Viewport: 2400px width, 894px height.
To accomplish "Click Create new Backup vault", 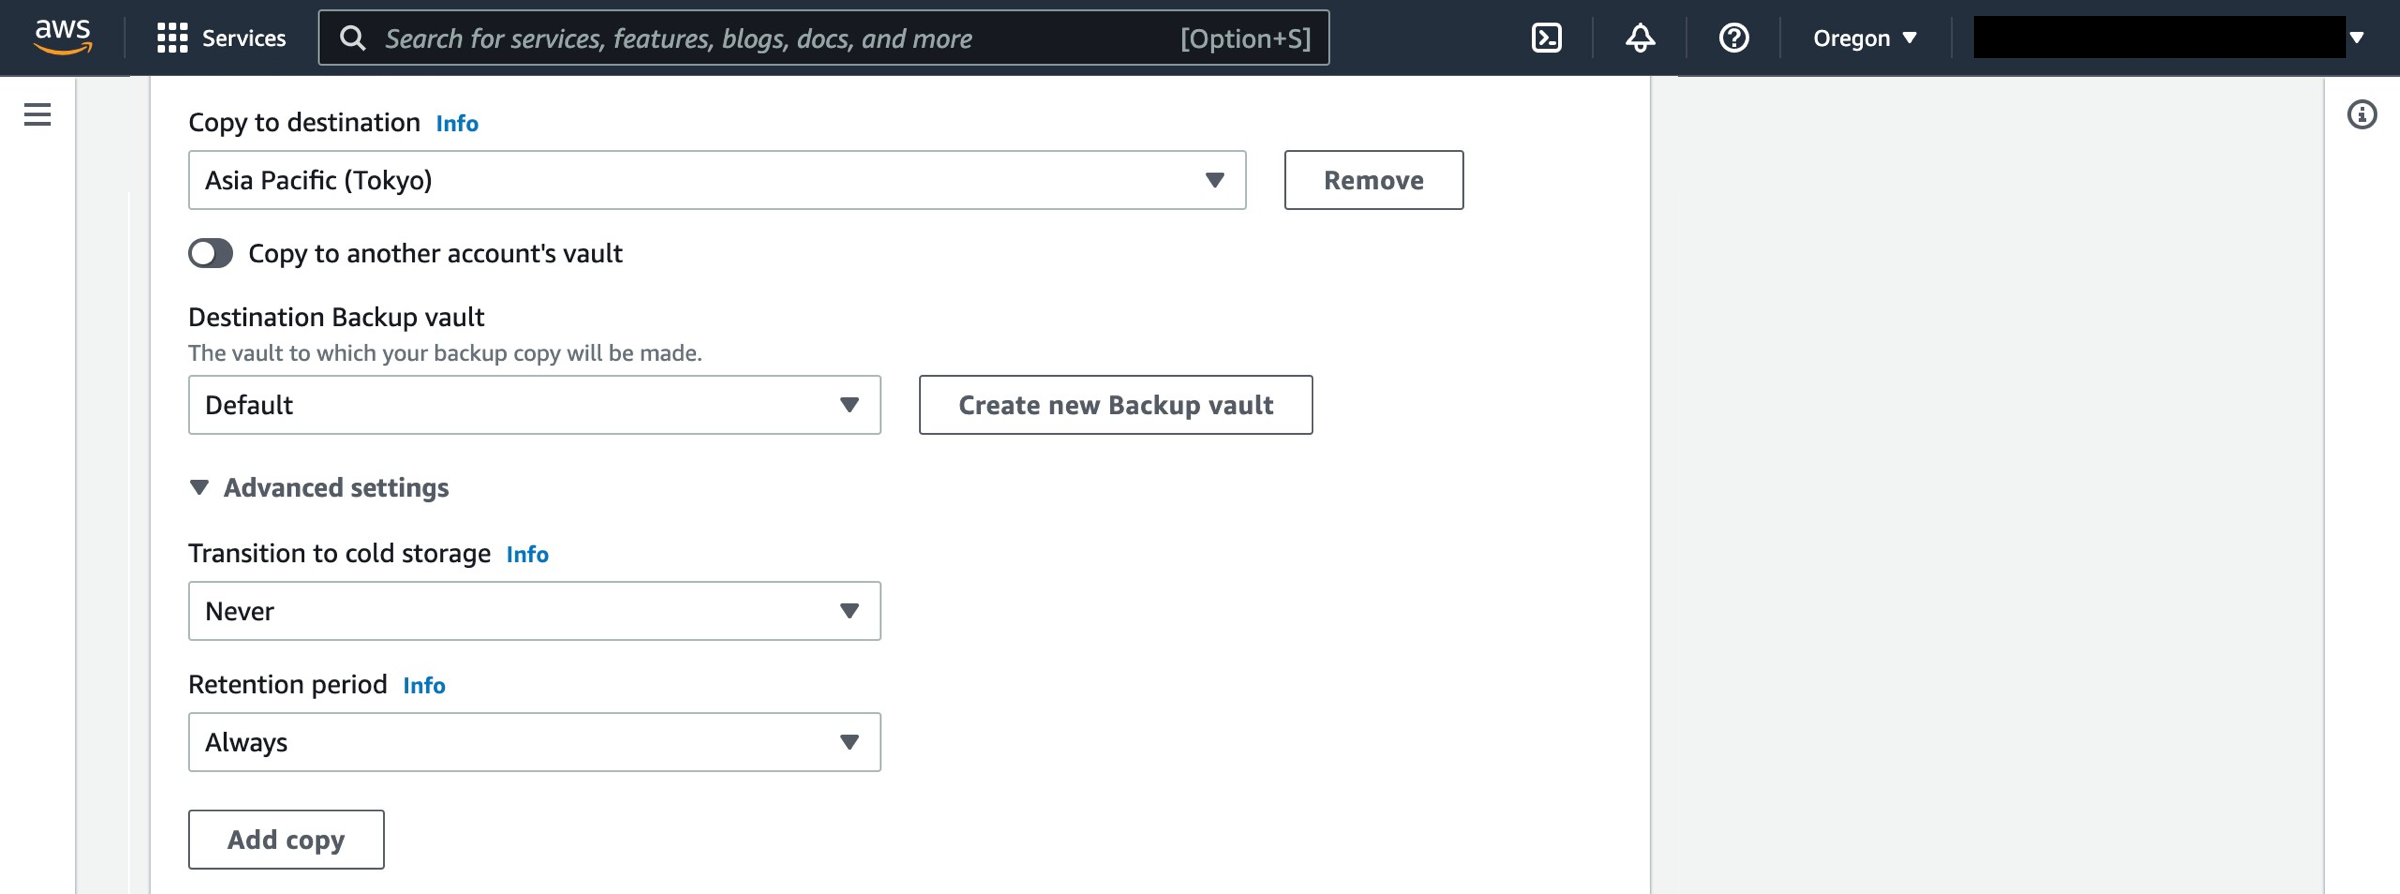I will pos(1115,405).
